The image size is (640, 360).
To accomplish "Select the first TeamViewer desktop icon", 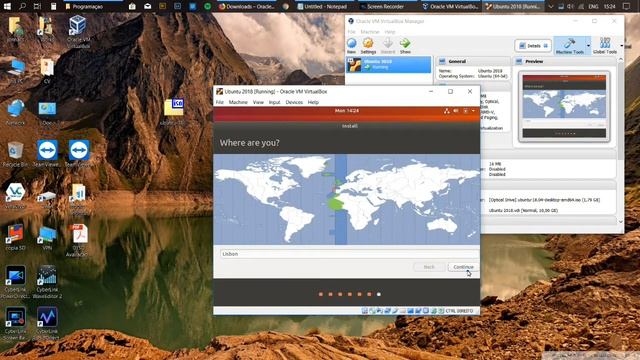I will (x=47, y=154).
